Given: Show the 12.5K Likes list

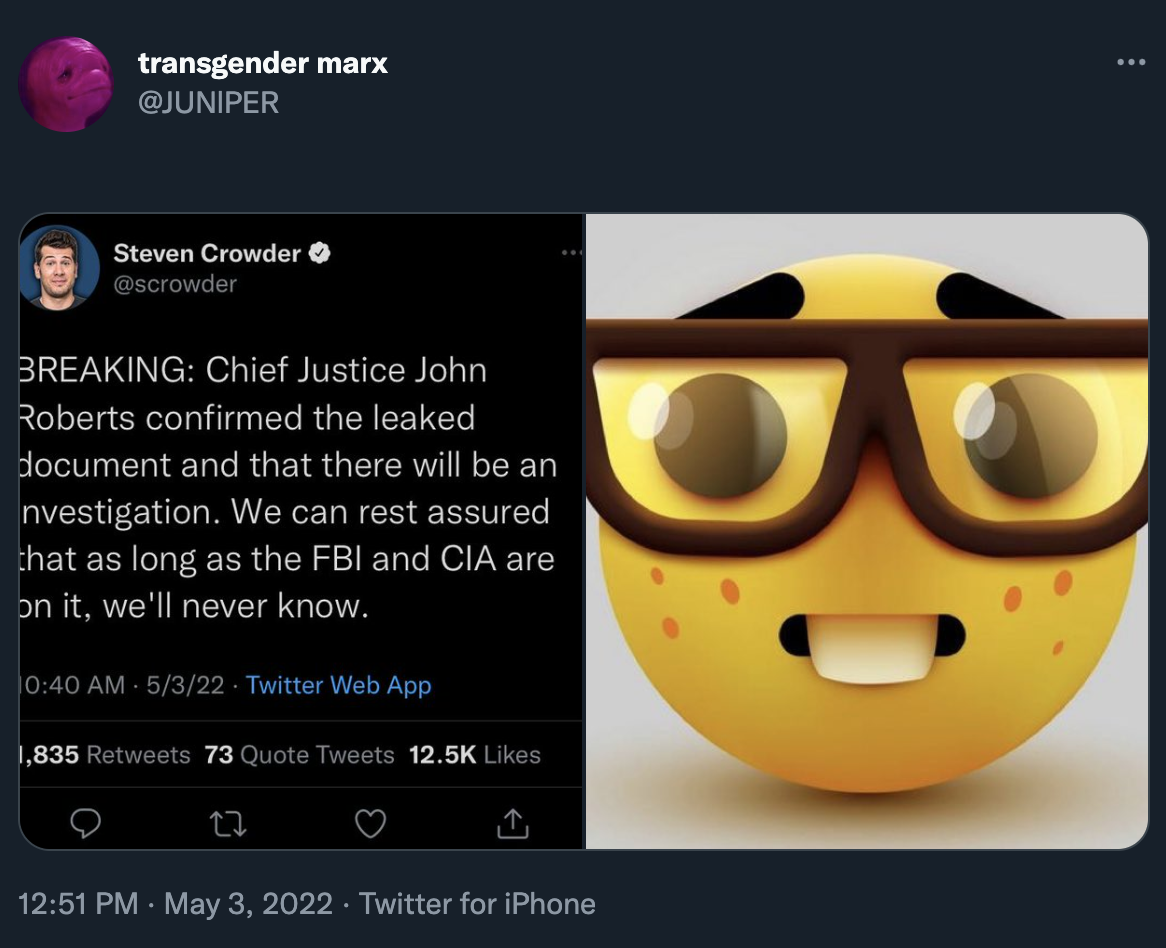Looking at the screenshot, I should pos(475,755).
